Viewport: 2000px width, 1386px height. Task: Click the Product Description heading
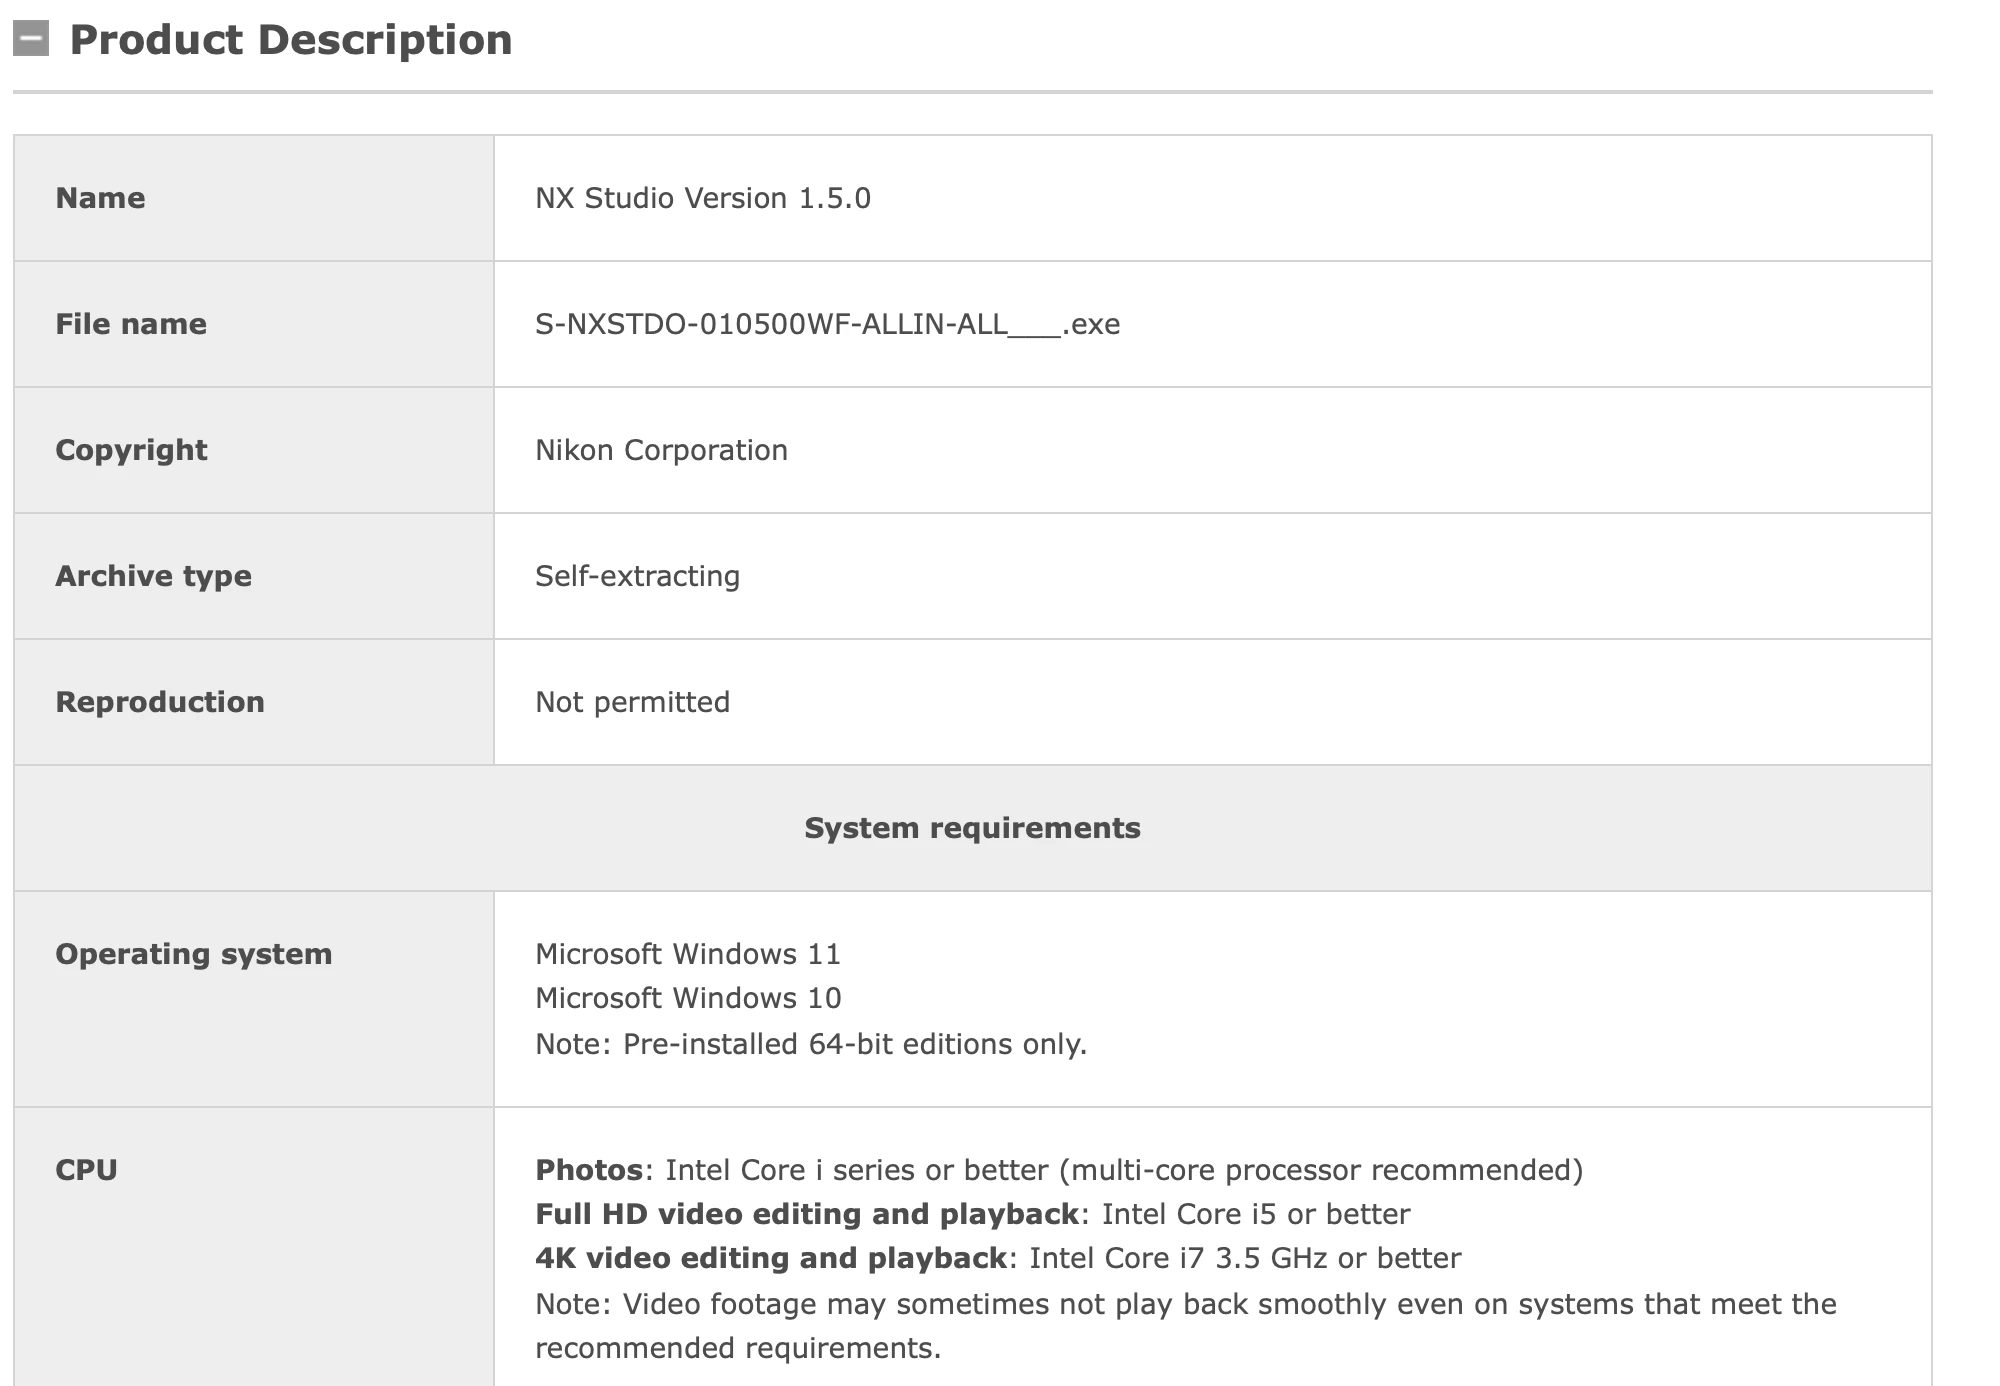(x=290, y=40)
